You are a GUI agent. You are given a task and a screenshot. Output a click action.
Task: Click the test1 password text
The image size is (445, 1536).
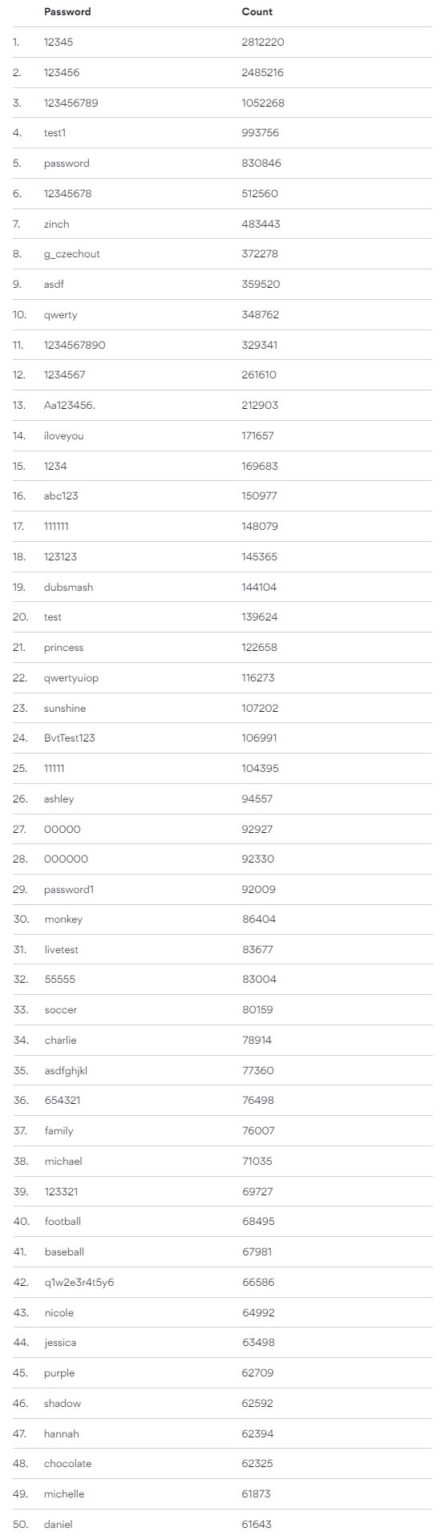click(57, 133)
